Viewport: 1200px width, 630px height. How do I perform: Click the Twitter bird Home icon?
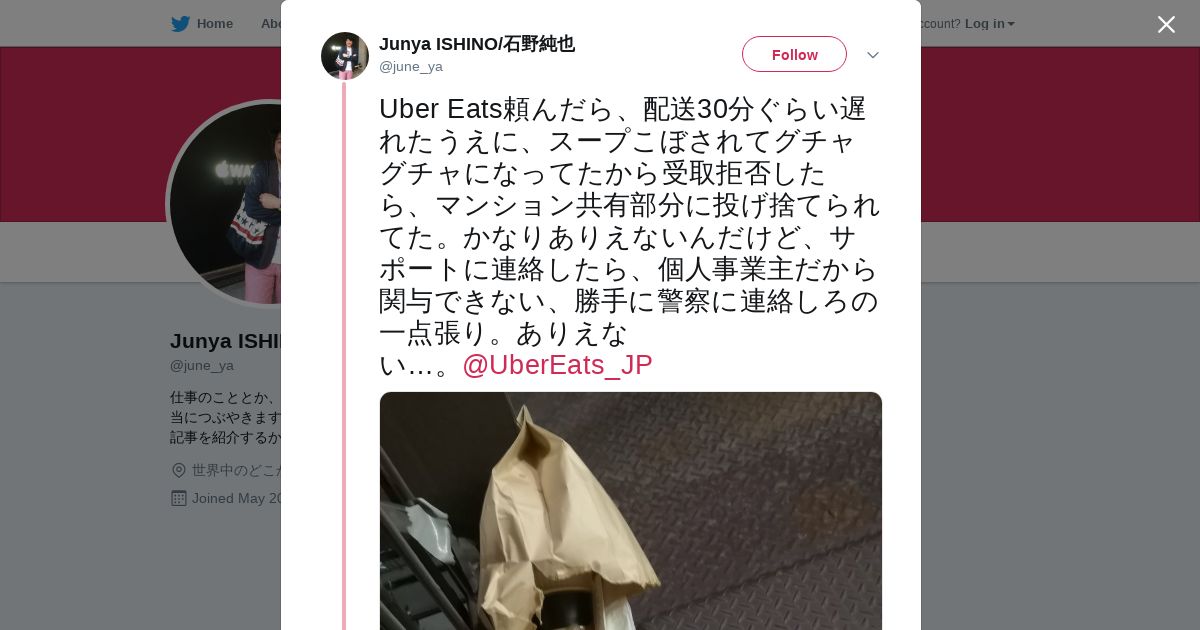pyautogui.click(x=180, y=24)
